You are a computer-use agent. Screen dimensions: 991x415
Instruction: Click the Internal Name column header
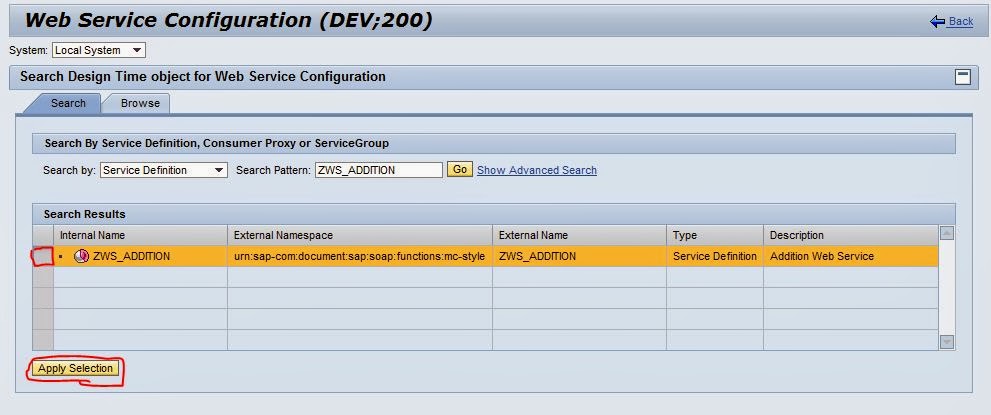92,235
